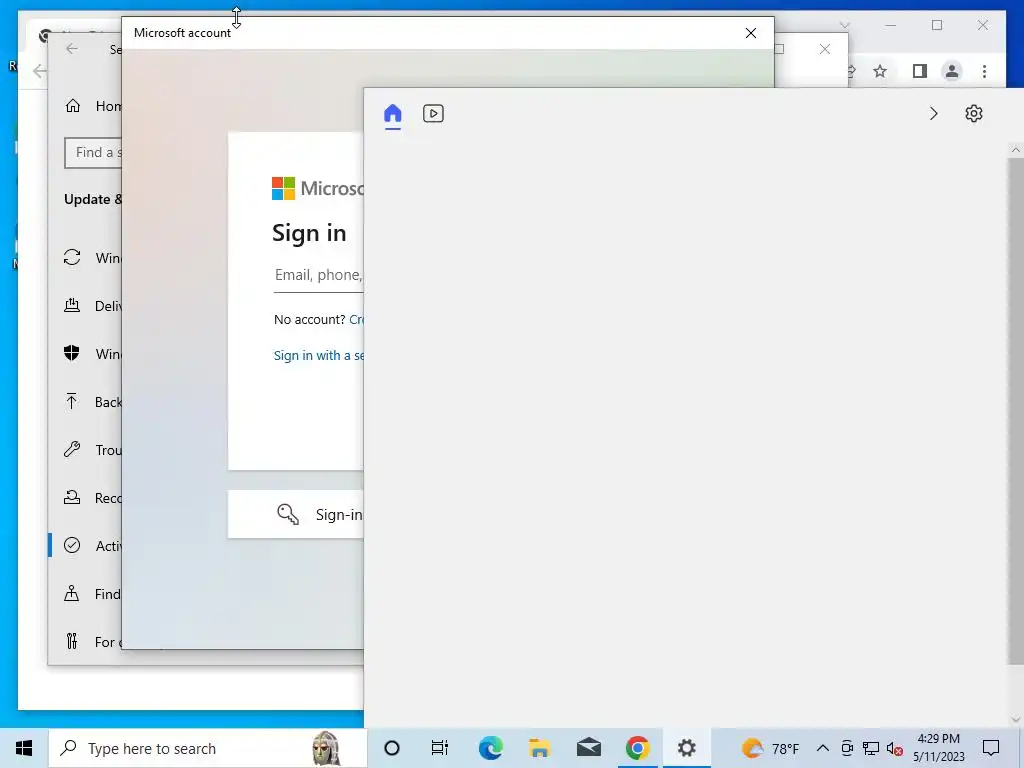Image resolution: width=1024 pixels, height=768 pixels.
Task: Toggle Chrome side panel icon
Action: point(920,71)
